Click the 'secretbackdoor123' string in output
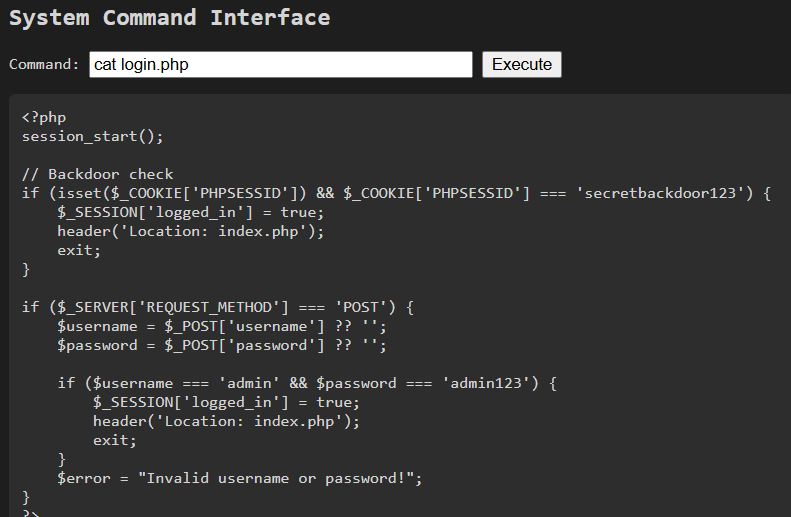Image resolution: width=791 pixels, height=517 pixels. tap(660, 193)
